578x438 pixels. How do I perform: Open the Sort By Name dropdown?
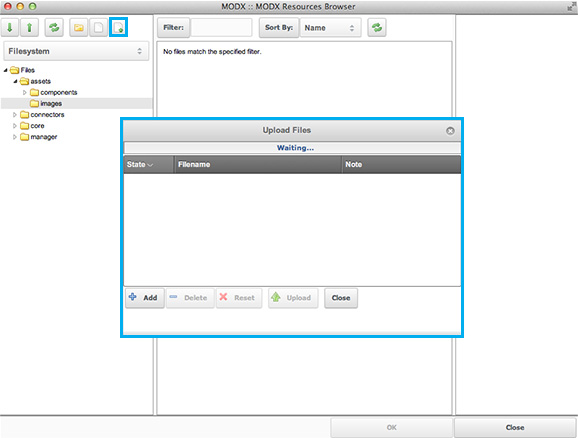(330, 28)
